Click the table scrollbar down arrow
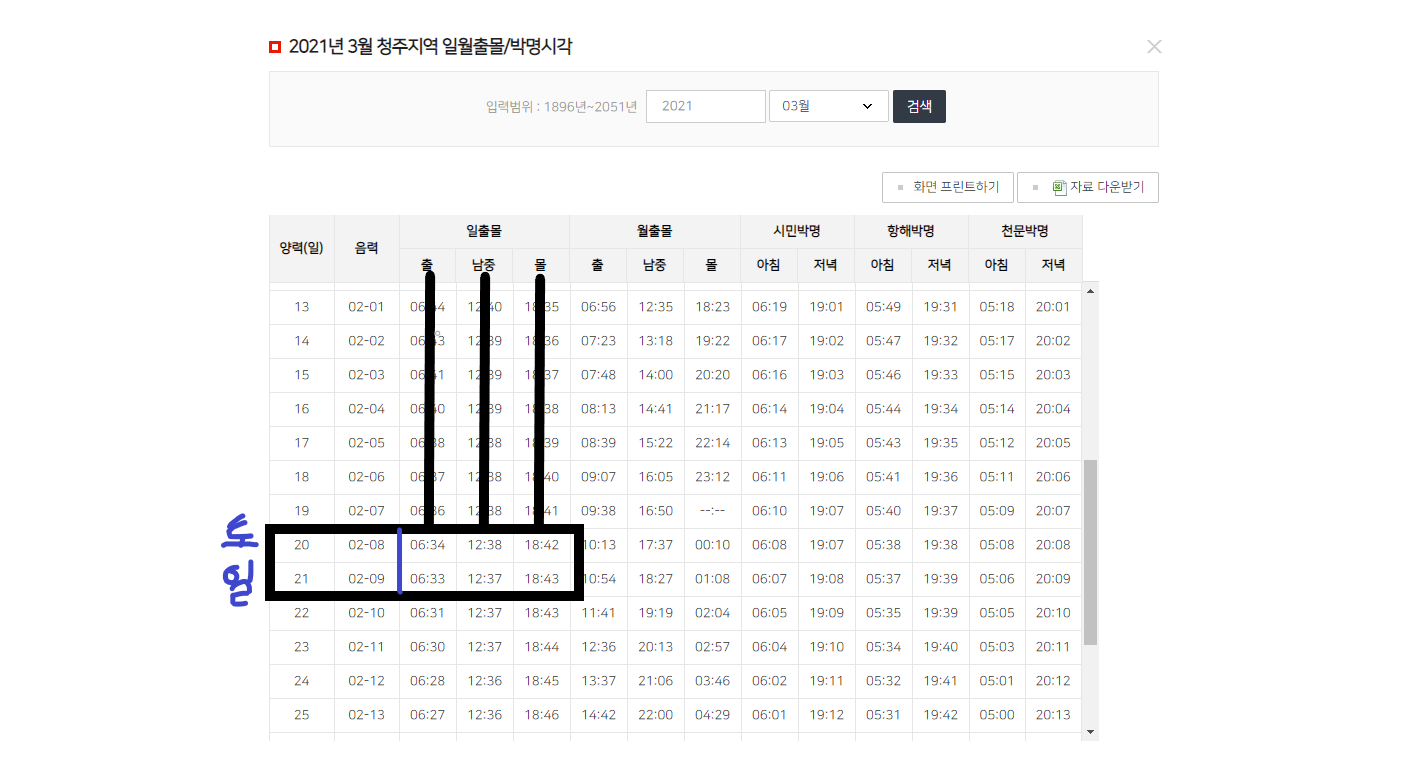This screenshot has width=1416, height=762. pyautogui.click(x=1090, y=732)
